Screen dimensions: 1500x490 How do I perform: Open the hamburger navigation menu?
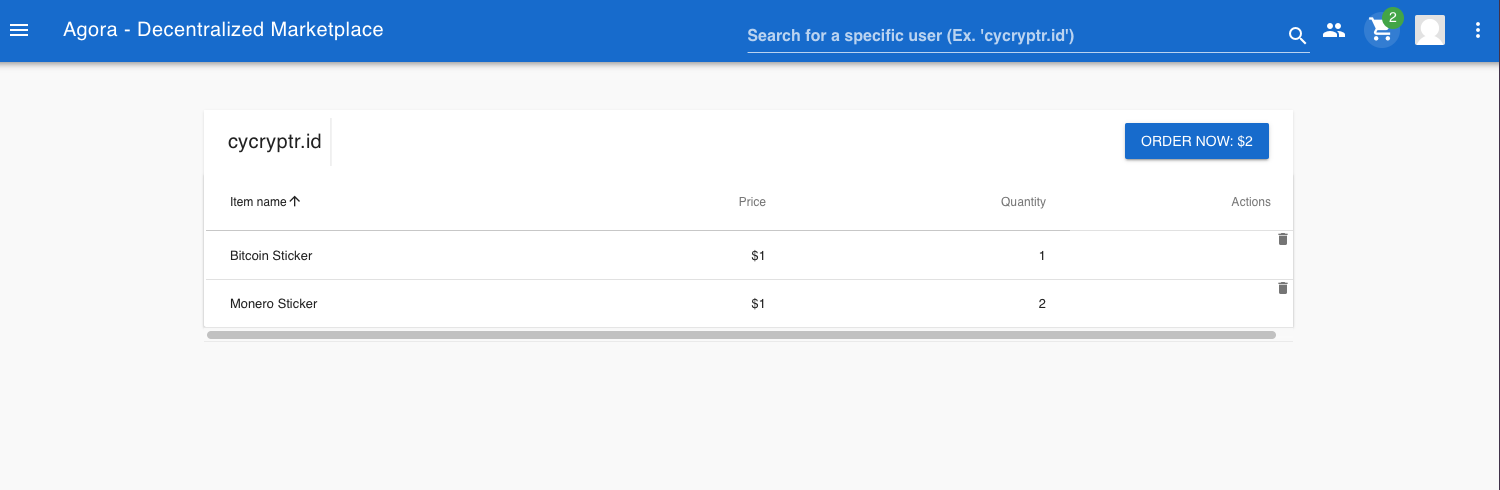click(19, 30)
